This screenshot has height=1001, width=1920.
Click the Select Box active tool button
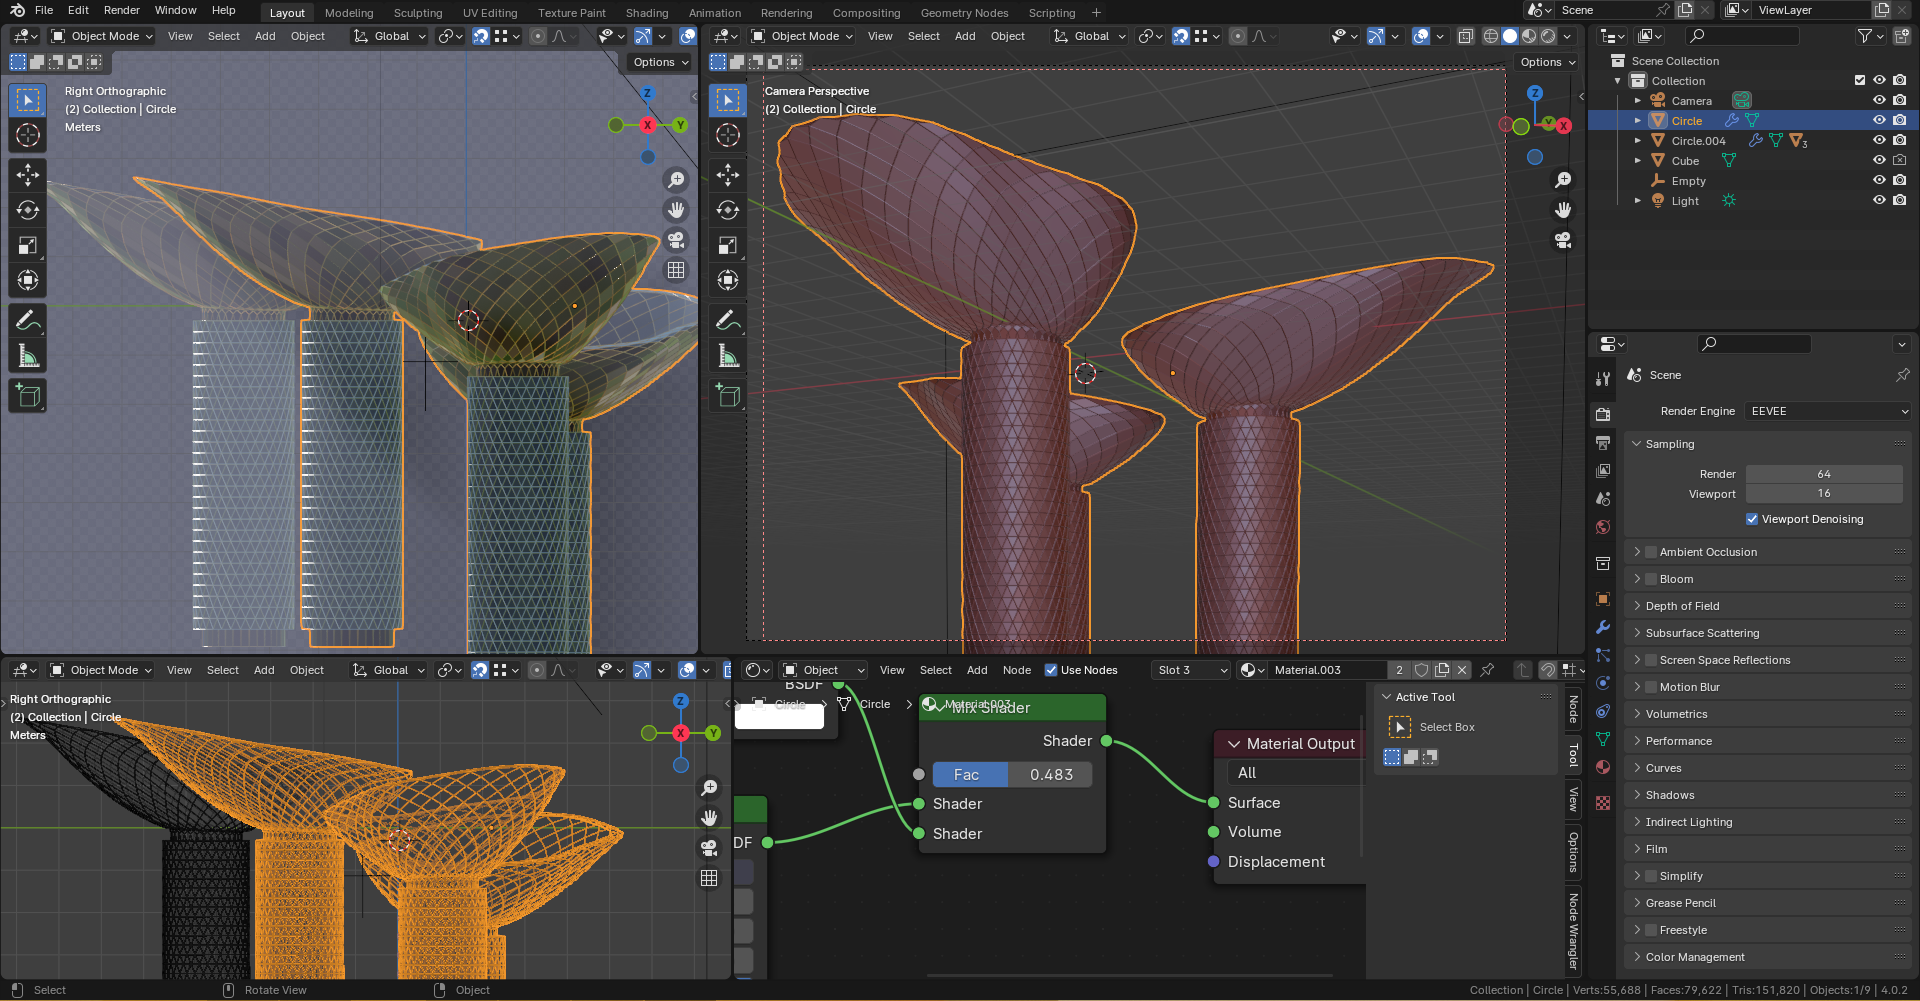coord(1400,727)
